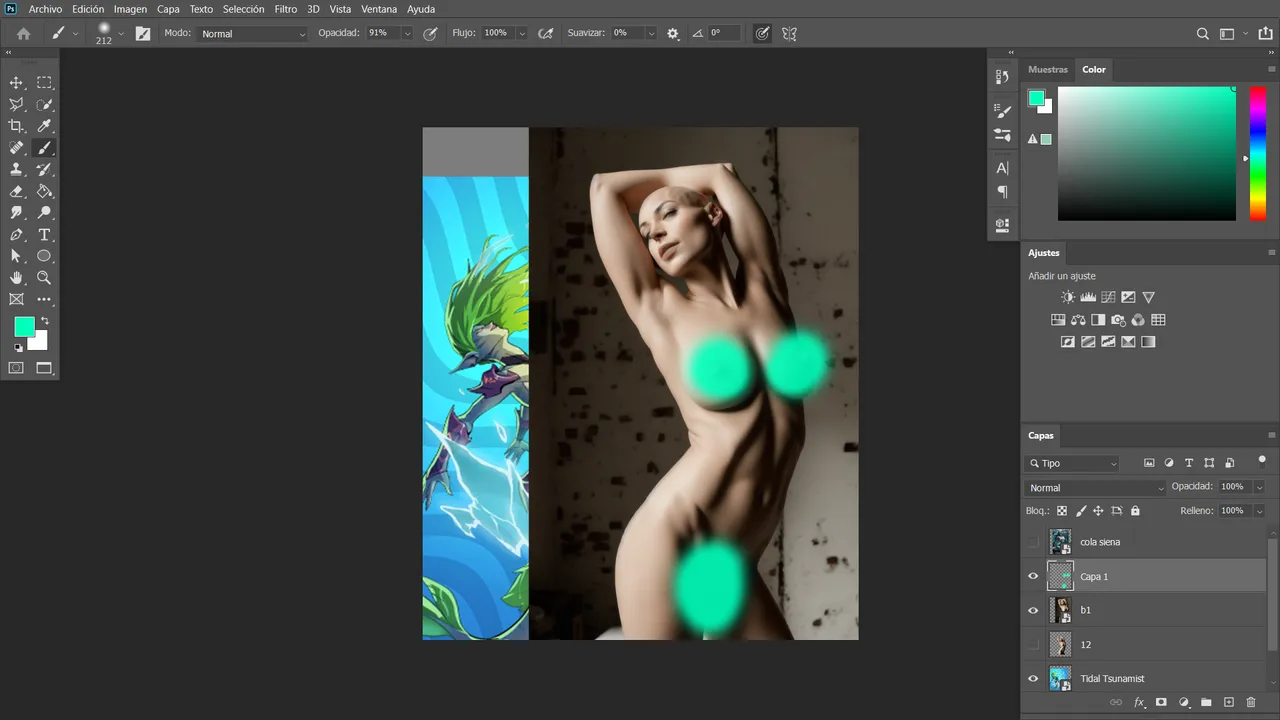Select the Eraser tool
Viewport: 1280px width, 720px height.
[x=16, y=191]
